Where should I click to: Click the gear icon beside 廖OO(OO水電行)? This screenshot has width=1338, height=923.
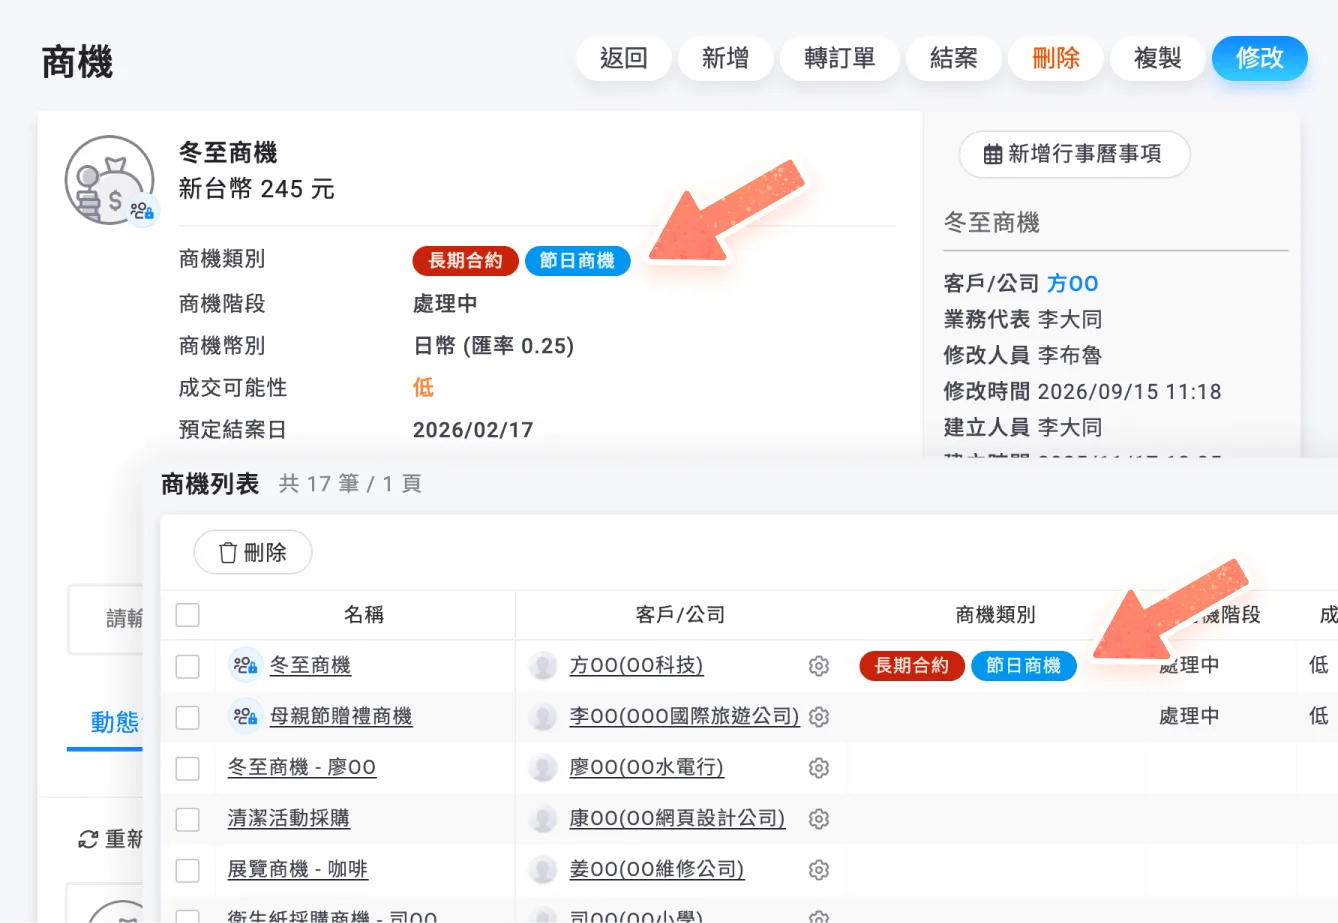click(819, 768)
